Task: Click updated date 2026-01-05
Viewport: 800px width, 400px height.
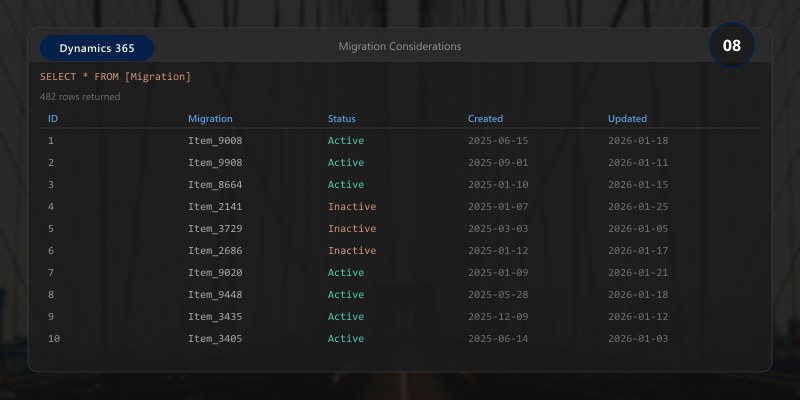Action: pyautogui.click(x=638, y=229)
